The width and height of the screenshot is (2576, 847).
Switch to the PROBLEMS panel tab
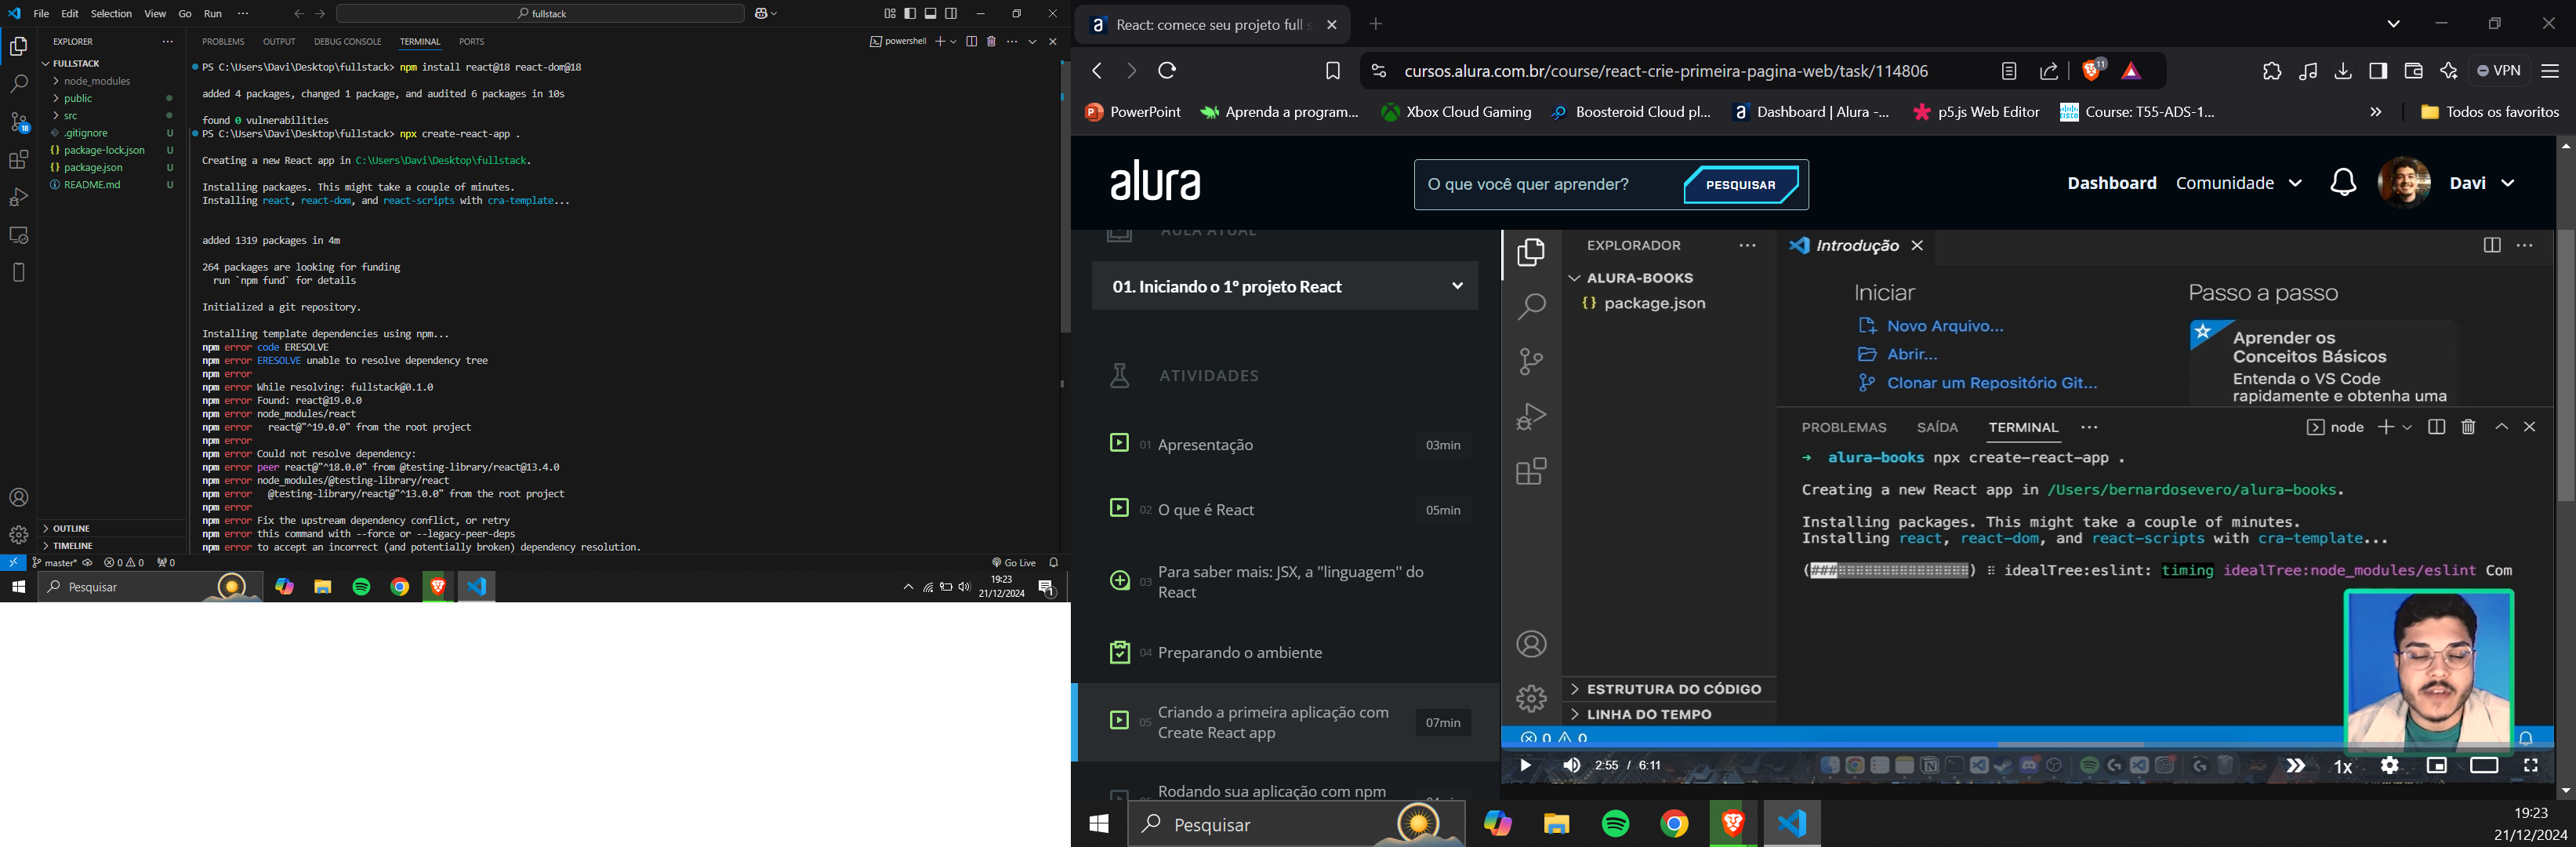223,42
